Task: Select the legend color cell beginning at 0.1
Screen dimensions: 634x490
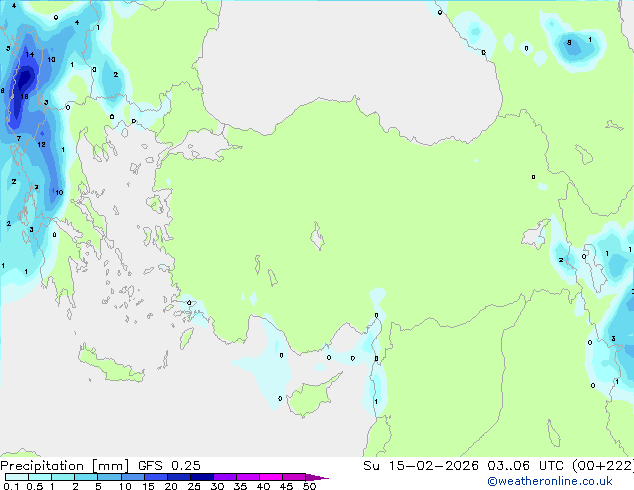Action: click(x=17, y=477)
